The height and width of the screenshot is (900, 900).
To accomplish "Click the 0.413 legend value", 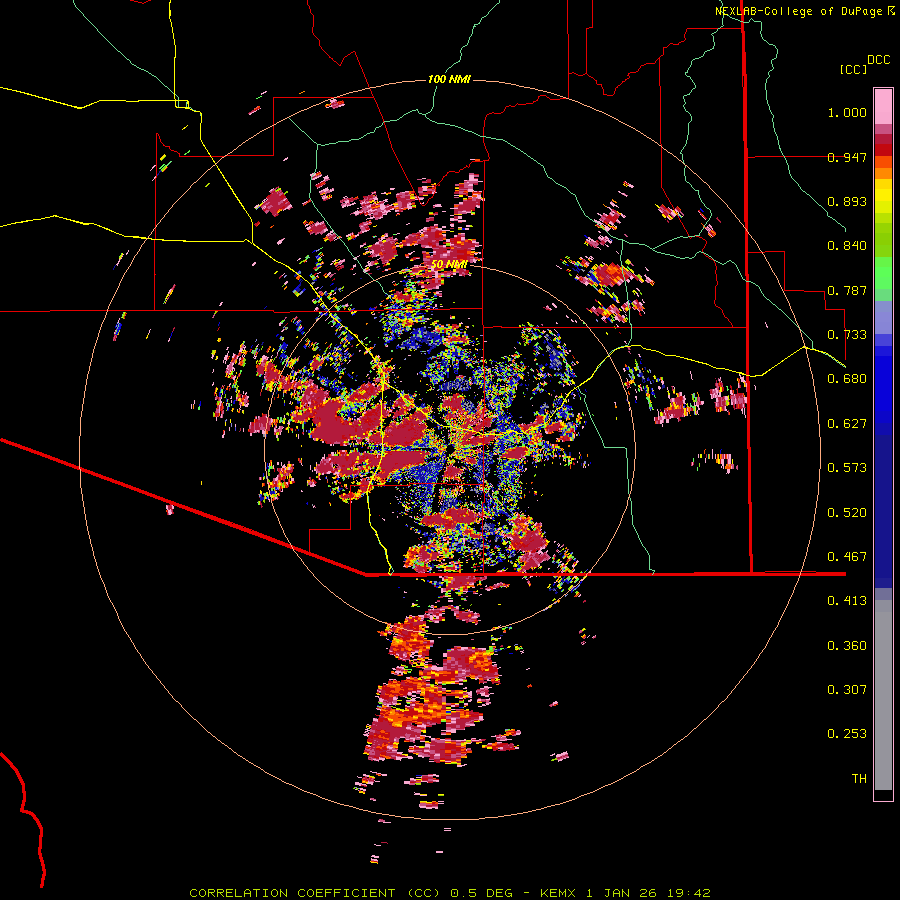I will tap(847, 601).
